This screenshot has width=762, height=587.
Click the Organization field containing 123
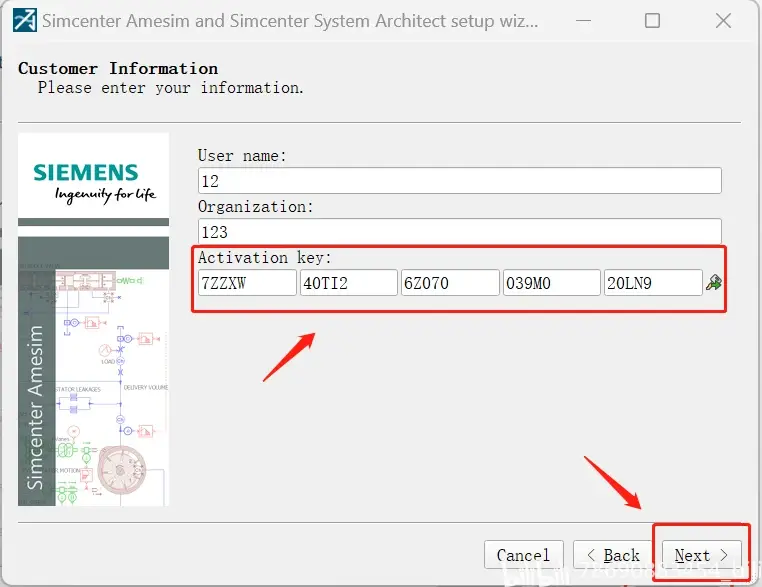[460, 232]
